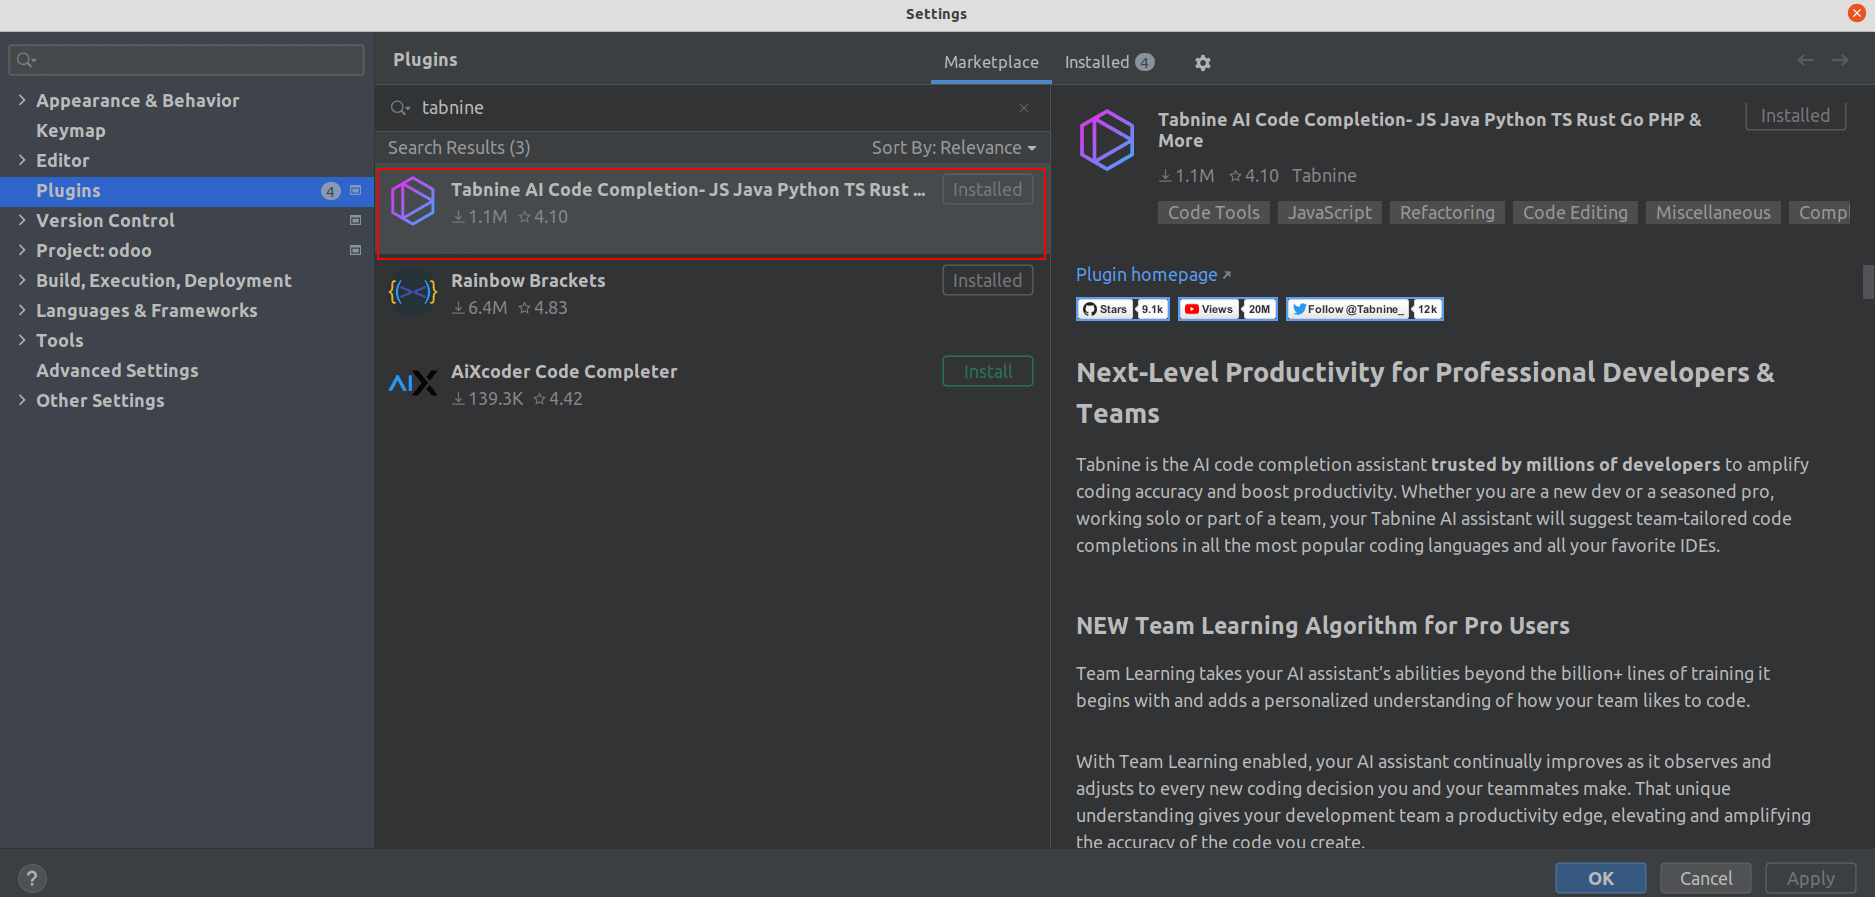Click the Code Editing tag
Viewport: 1875px width, 897px height.
[1575, 213]
